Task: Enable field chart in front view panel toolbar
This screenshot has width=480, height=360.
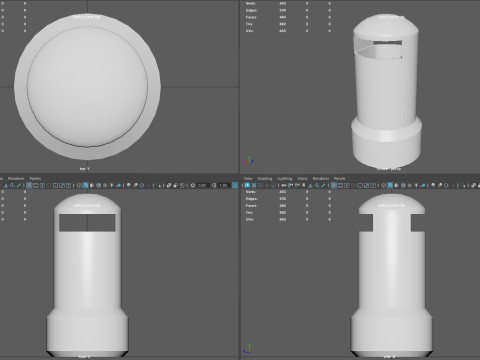Action: pyautogui.click(x=55, y=185)
